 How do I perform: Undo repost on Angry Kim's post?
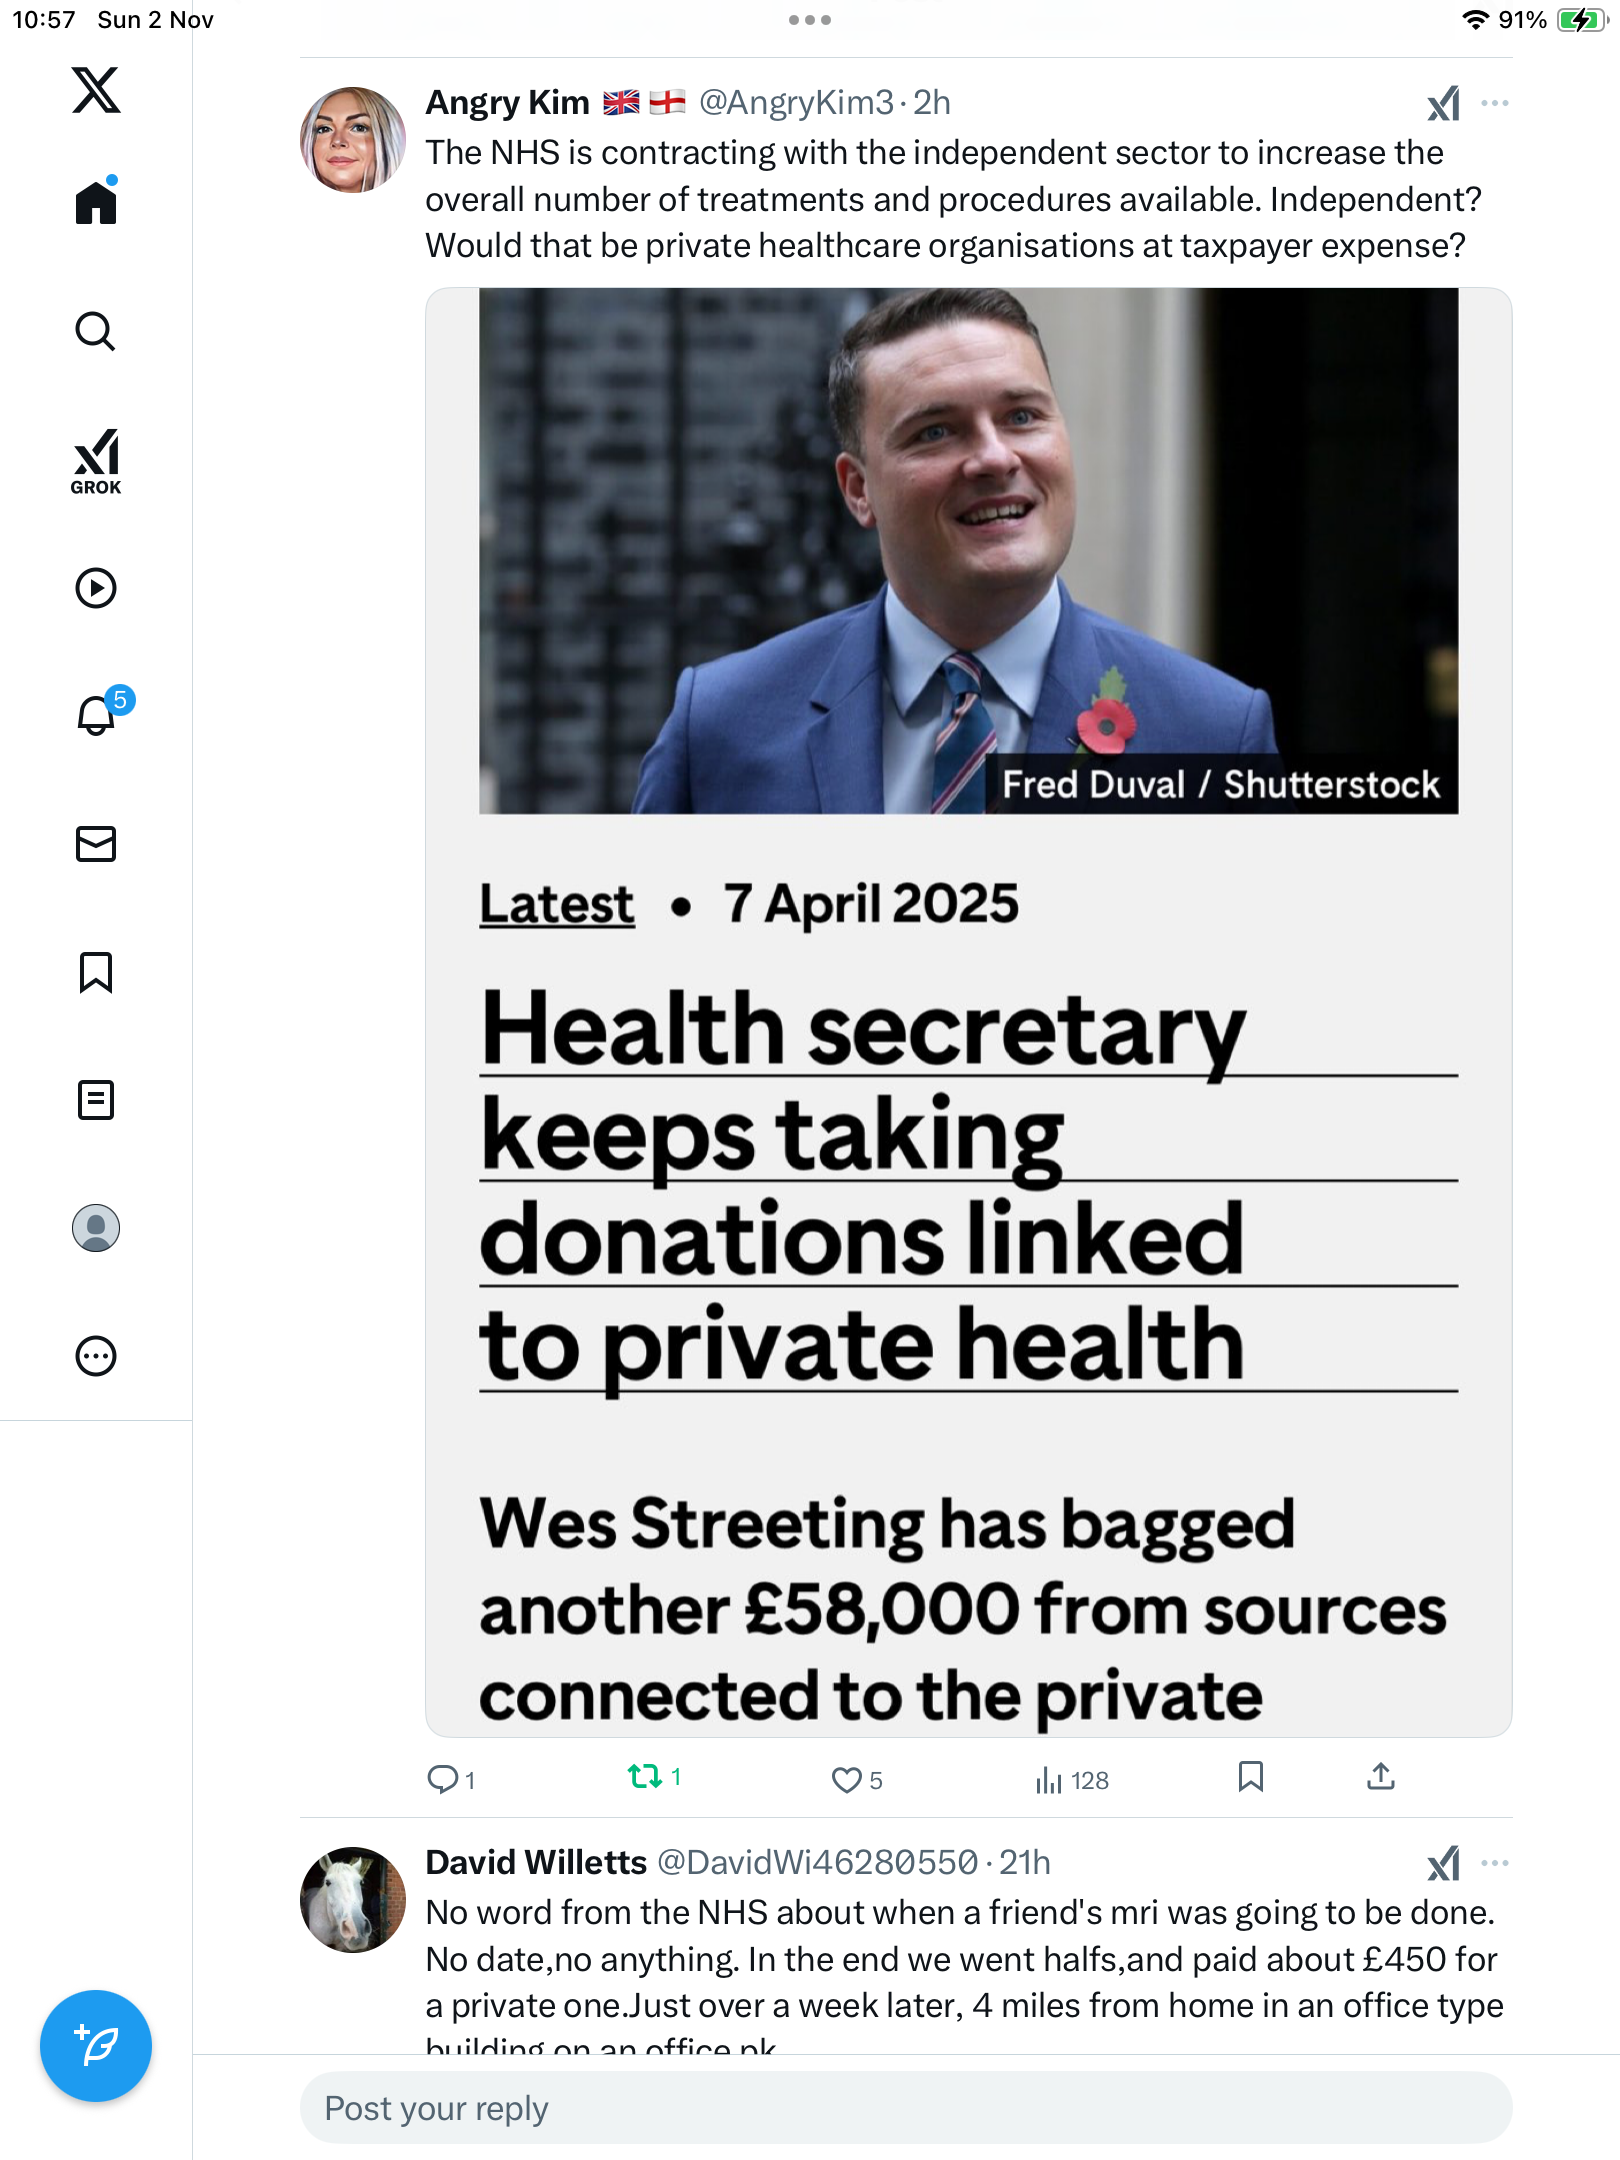click(645, 1777)
